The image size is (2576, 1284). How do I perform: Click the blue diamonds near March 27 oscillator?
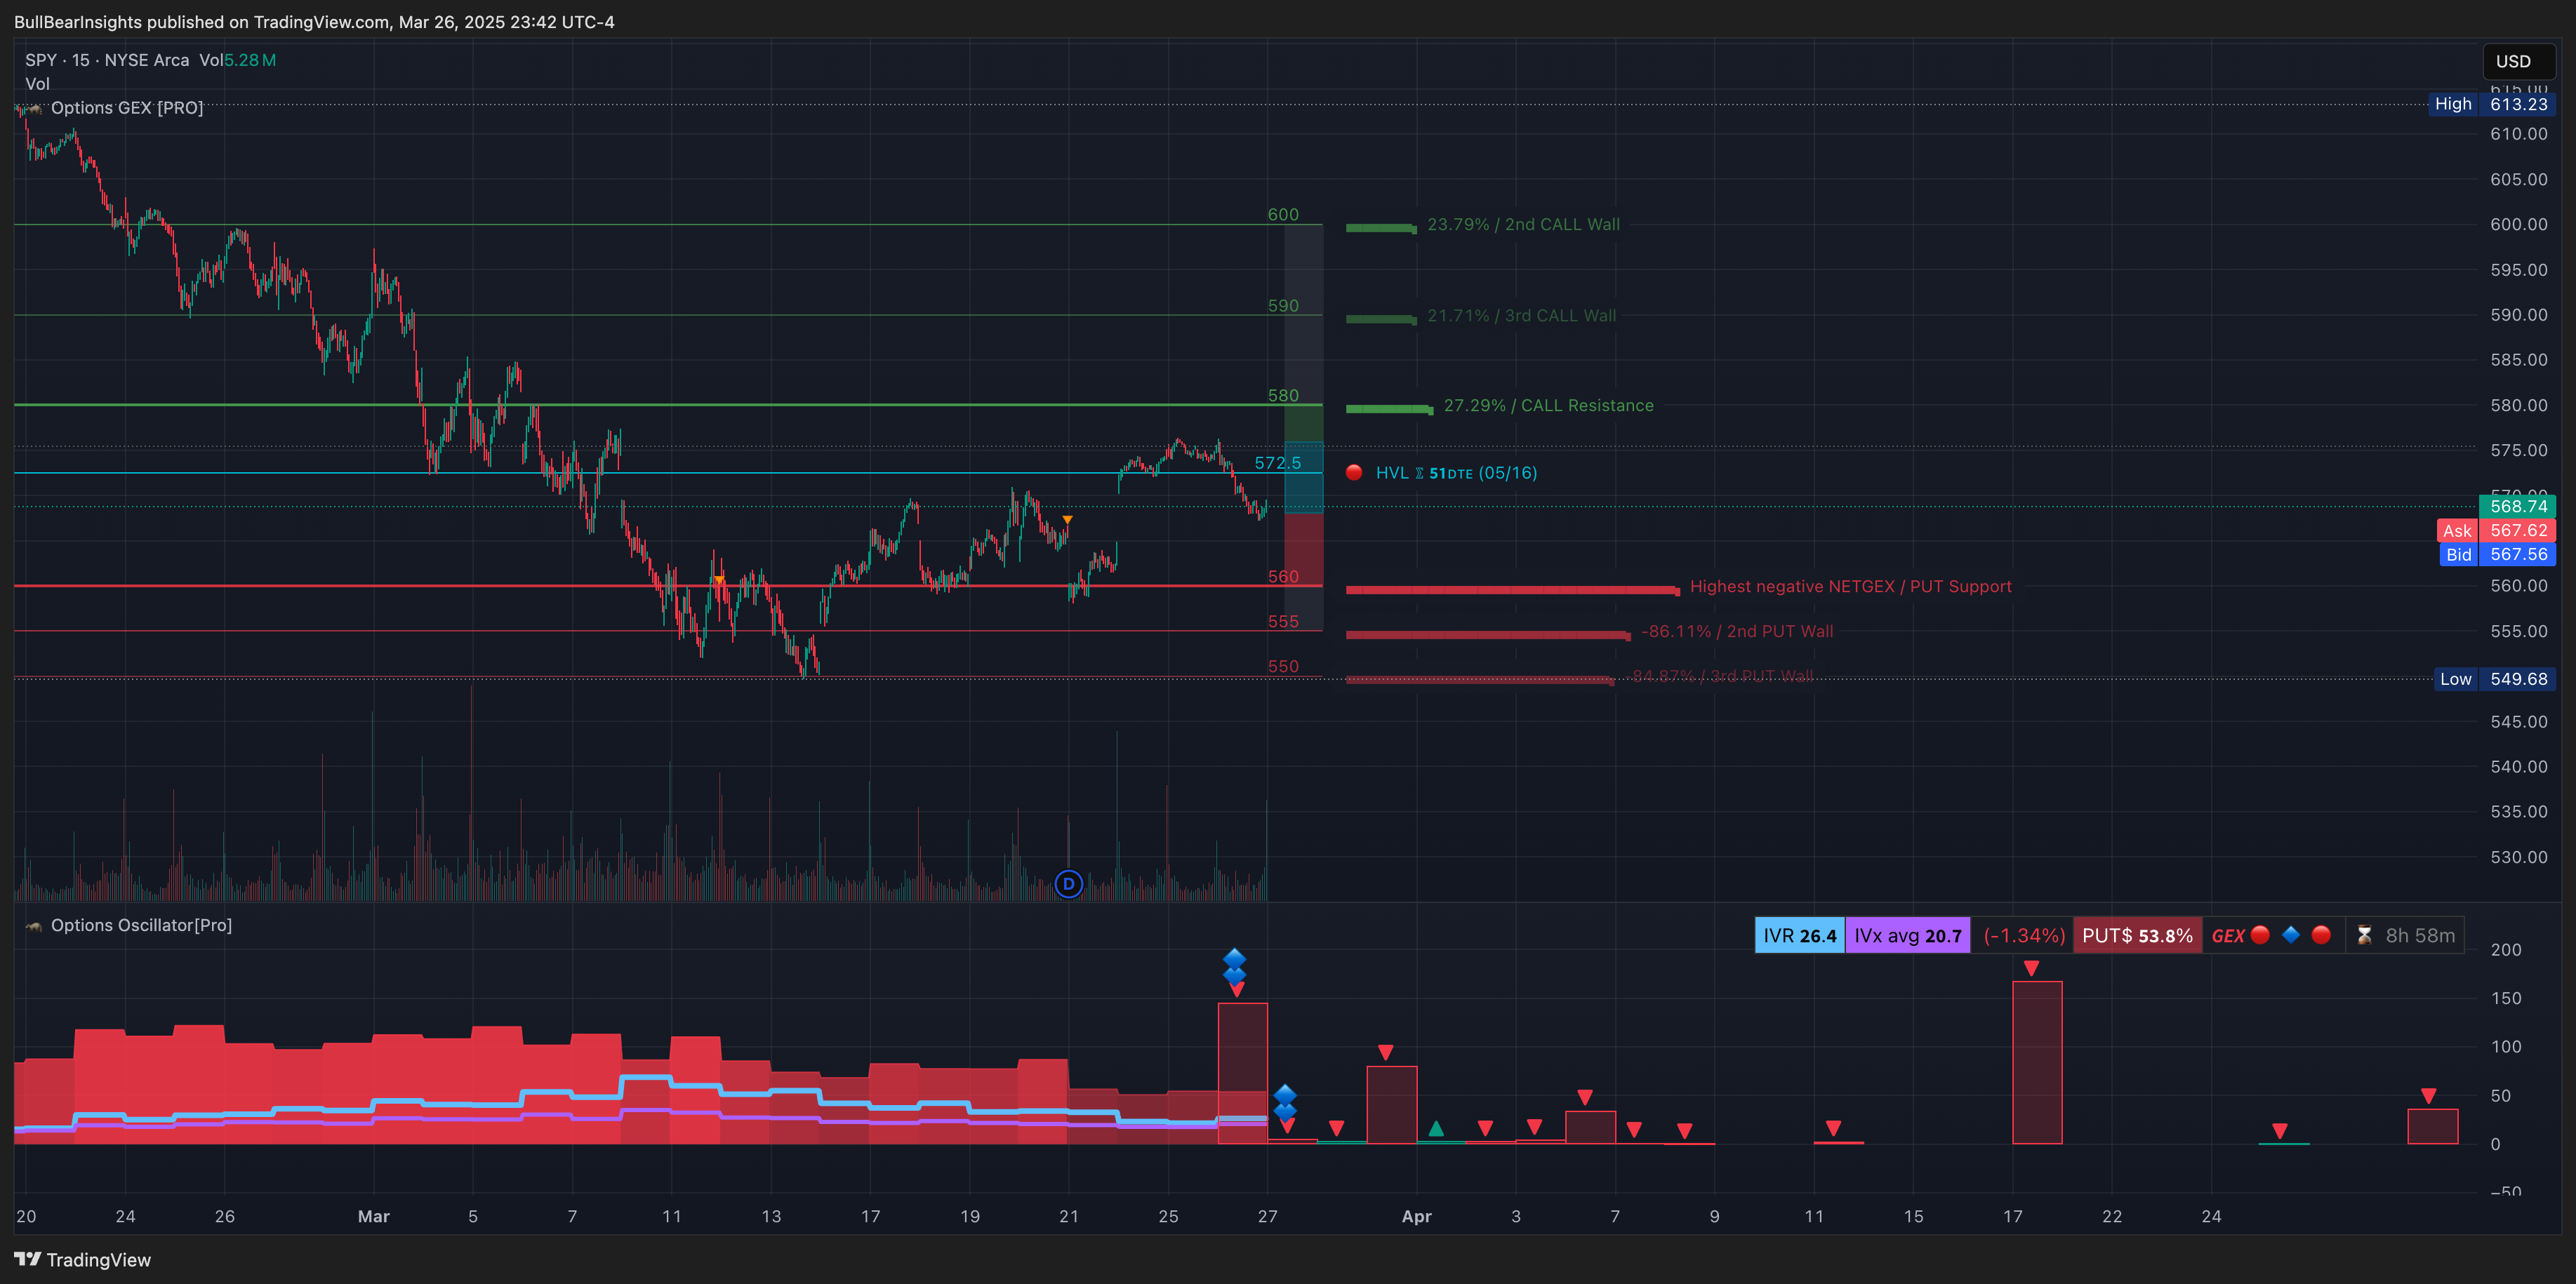click(x=1285, y=1102)
